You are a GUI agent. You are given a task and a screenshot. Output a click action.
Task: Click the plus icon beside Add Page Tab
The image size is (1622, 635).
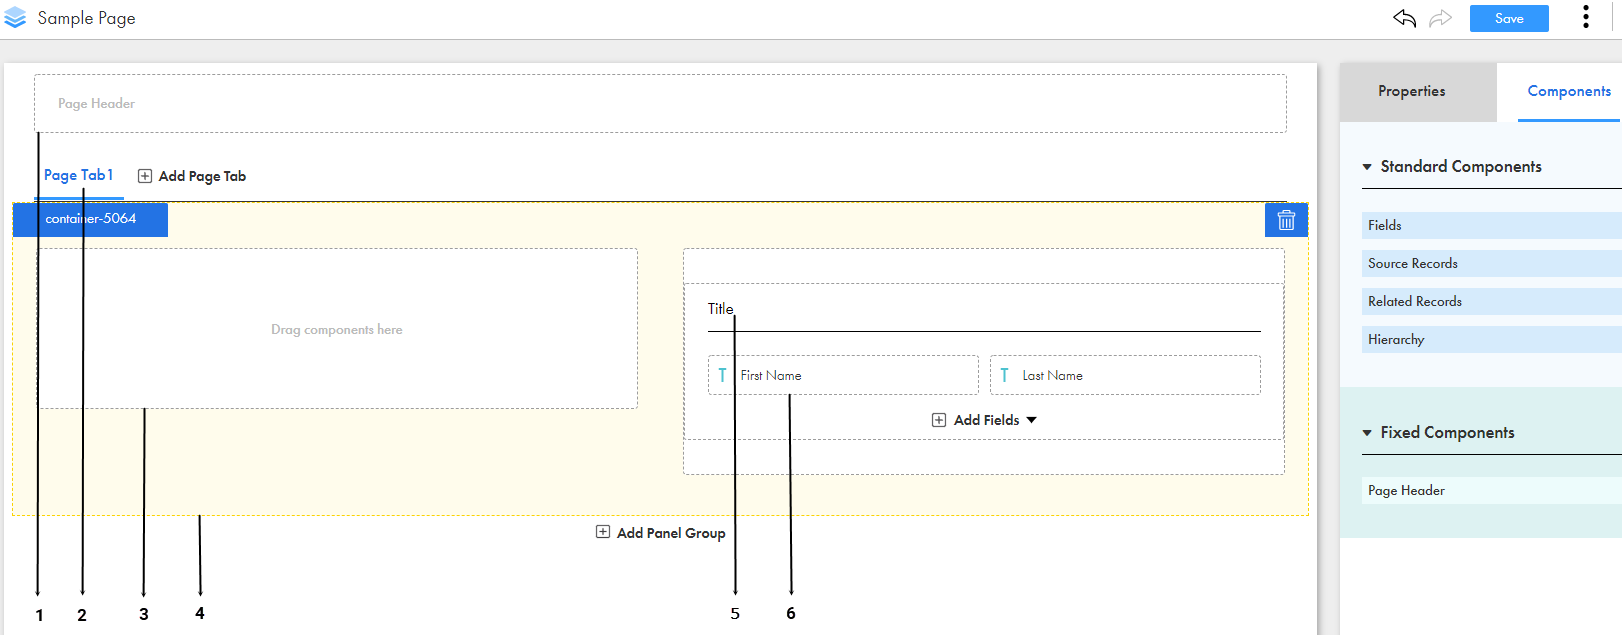(145, 176)
